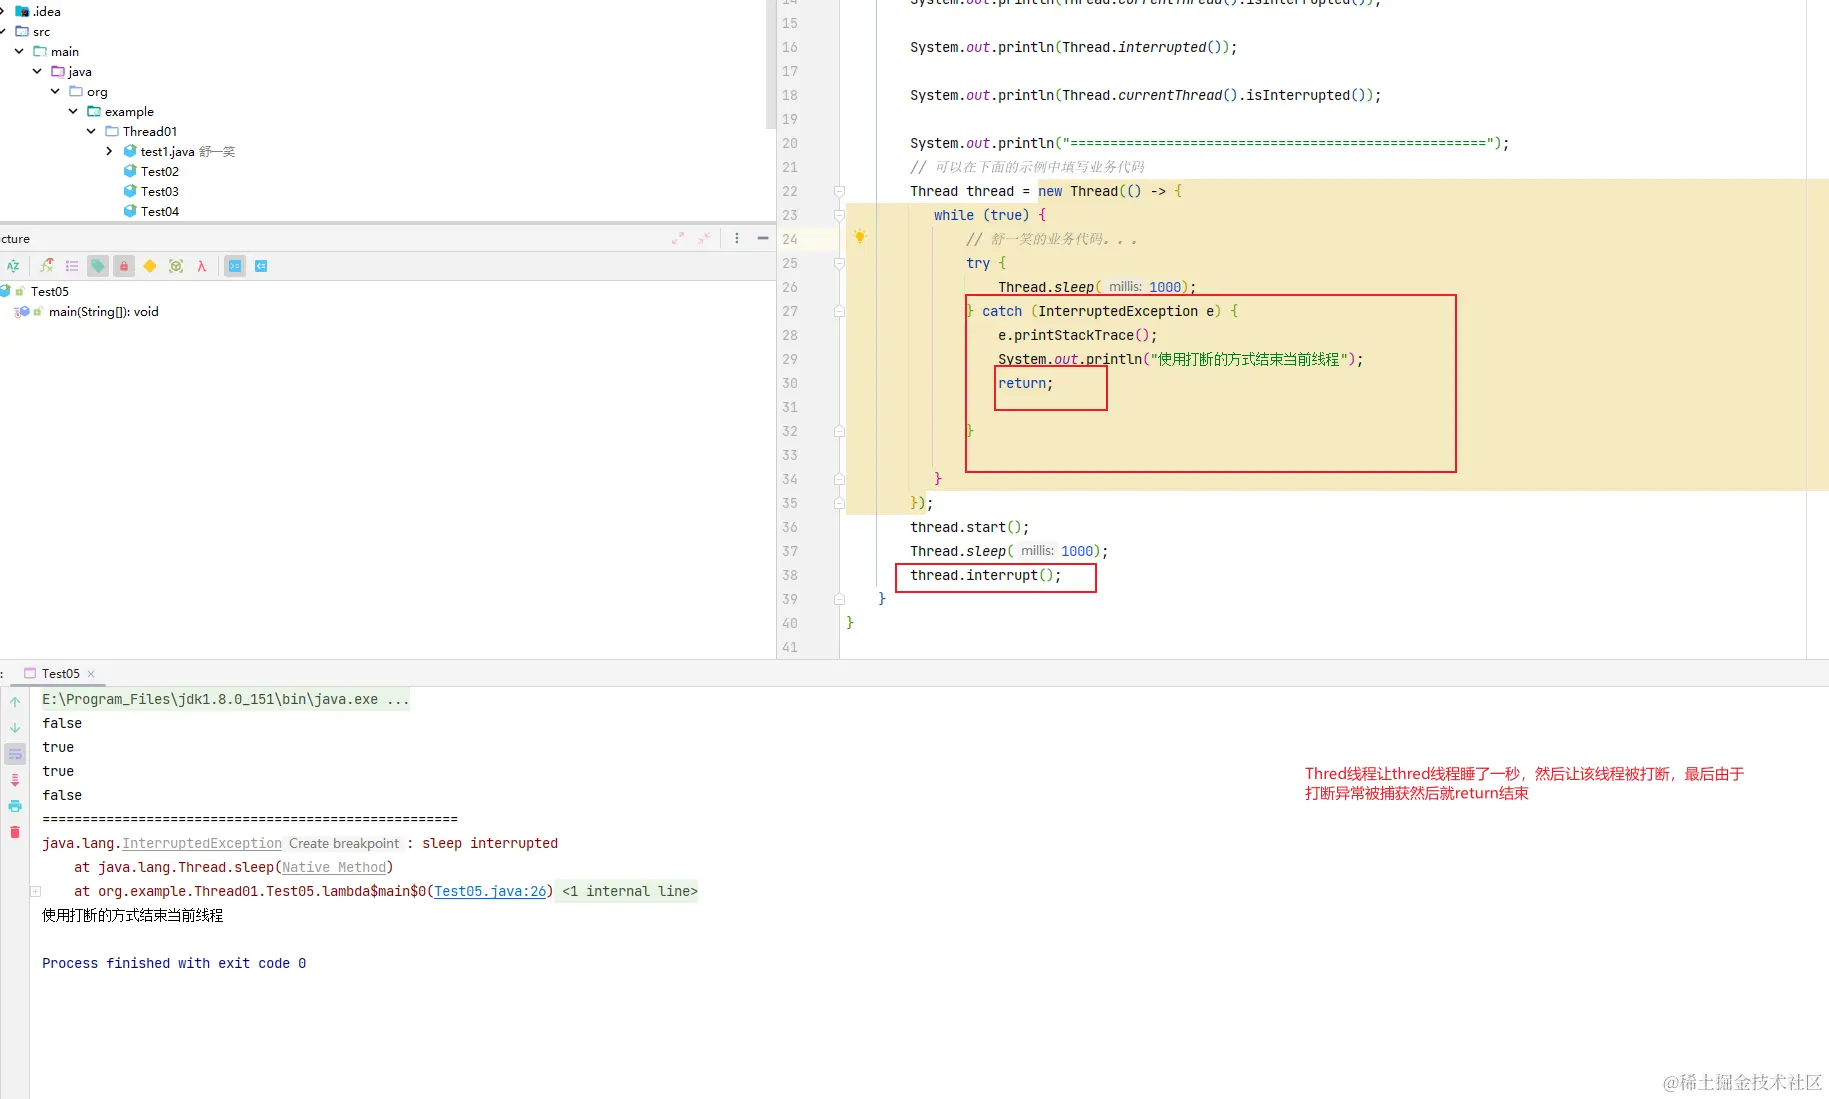Toggle soft-wrap in Run console
This screenshot has width=1829, height=1099.
(15, 754)
